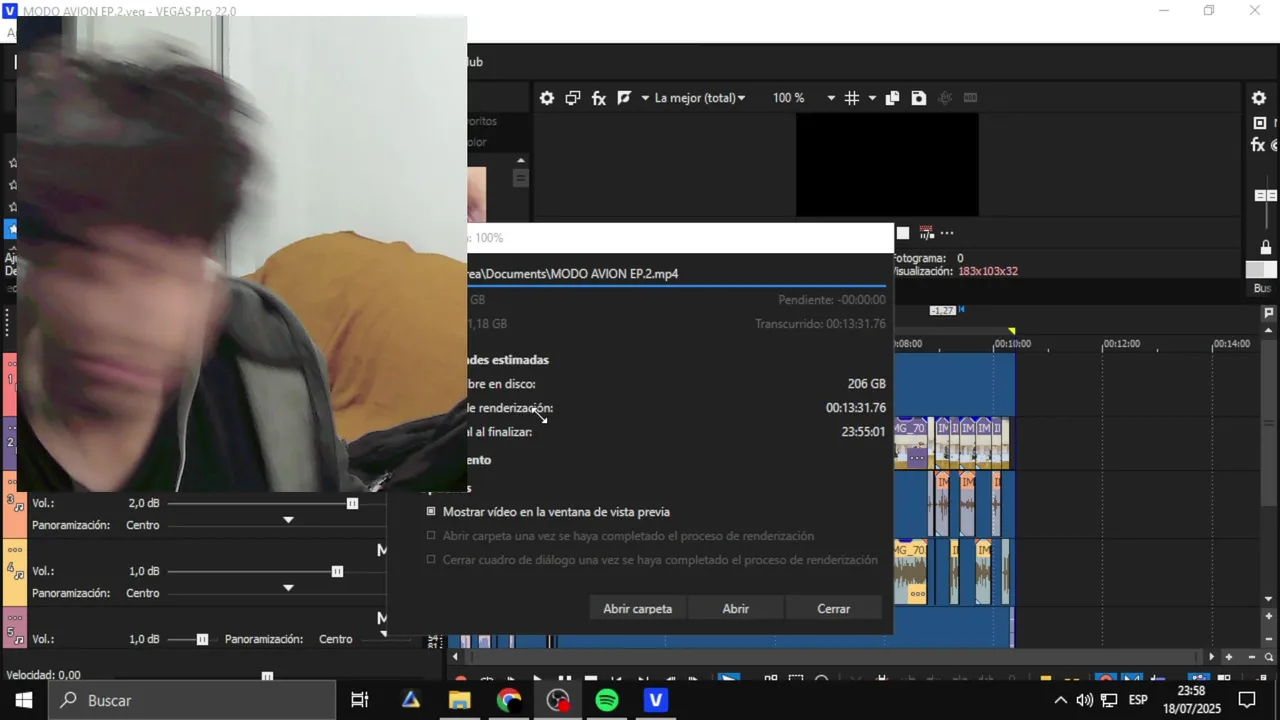Copy preview snapshot to clipboard
The width and height of the screenshot is (1280, 720).
coord(892,98)
